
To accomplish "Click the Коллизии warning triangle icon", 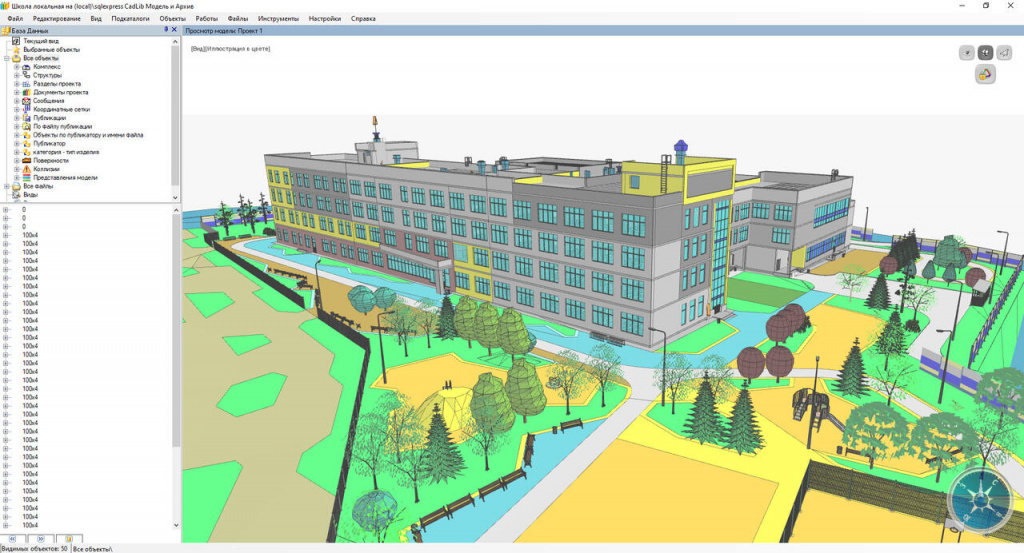I will tap(26, 169).
